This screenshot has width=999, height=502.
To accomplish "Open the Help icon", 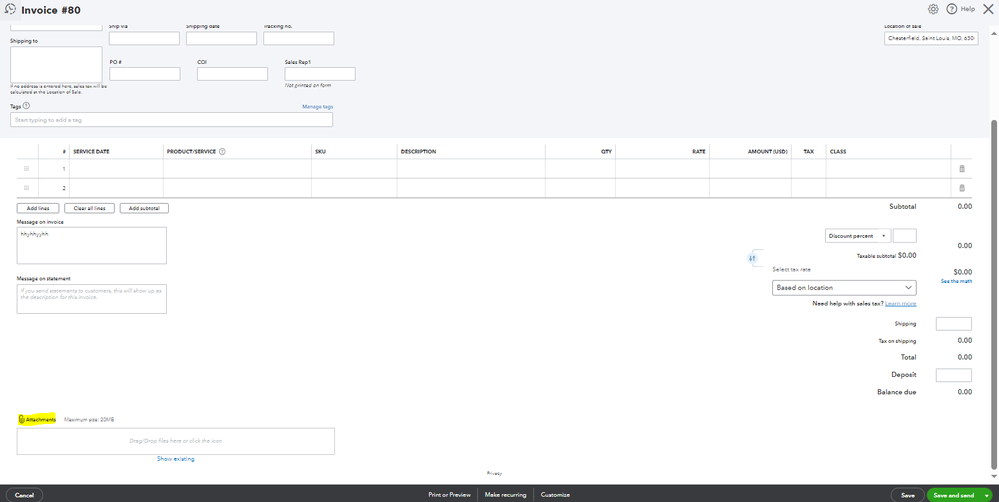I will tap(952, 9).
